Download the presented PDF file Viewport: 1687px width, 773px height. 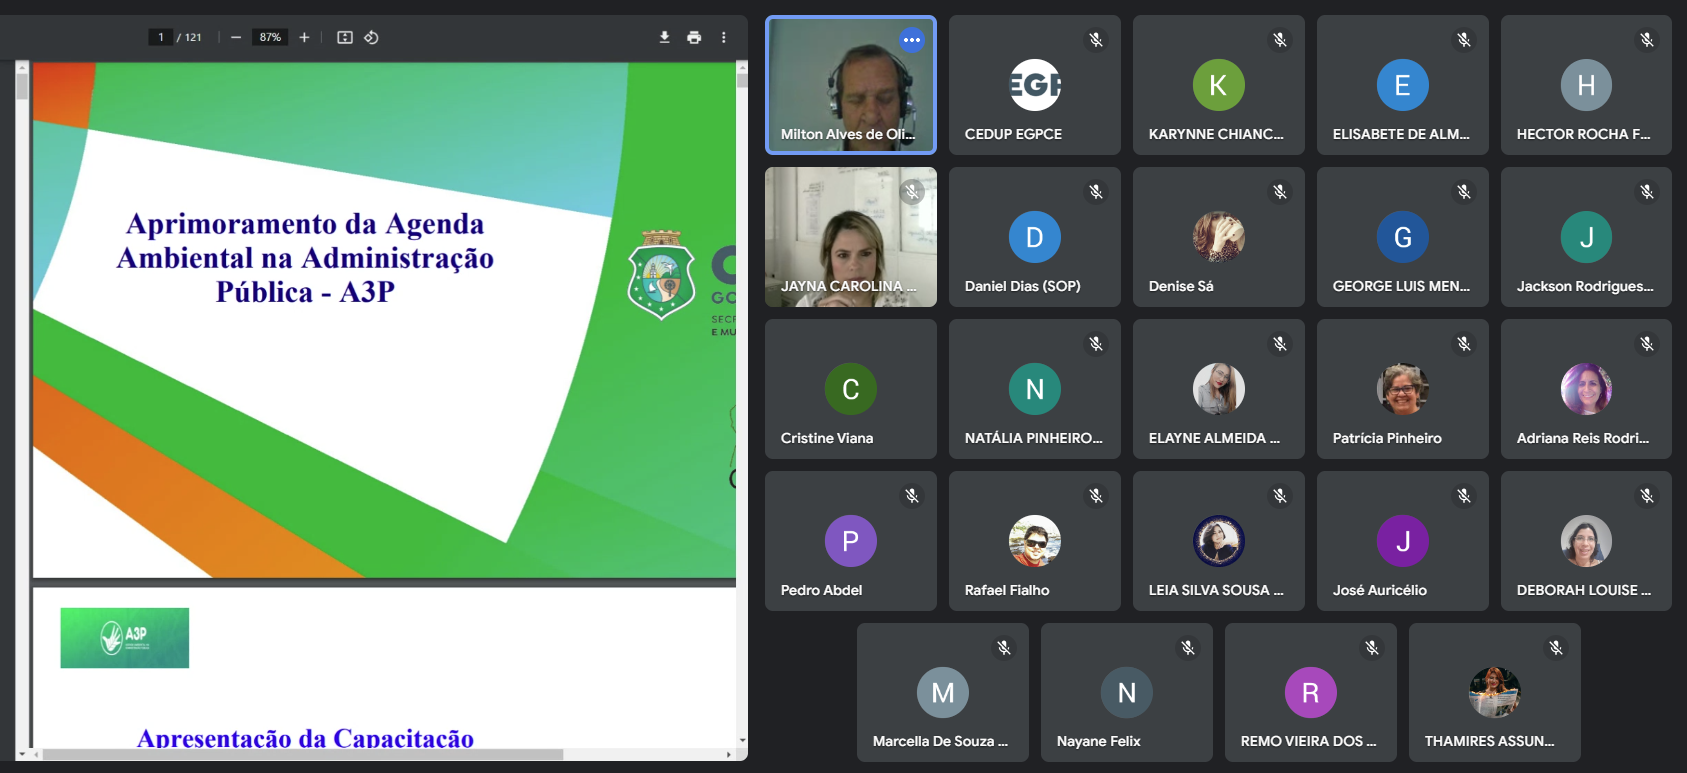(664, 37)
